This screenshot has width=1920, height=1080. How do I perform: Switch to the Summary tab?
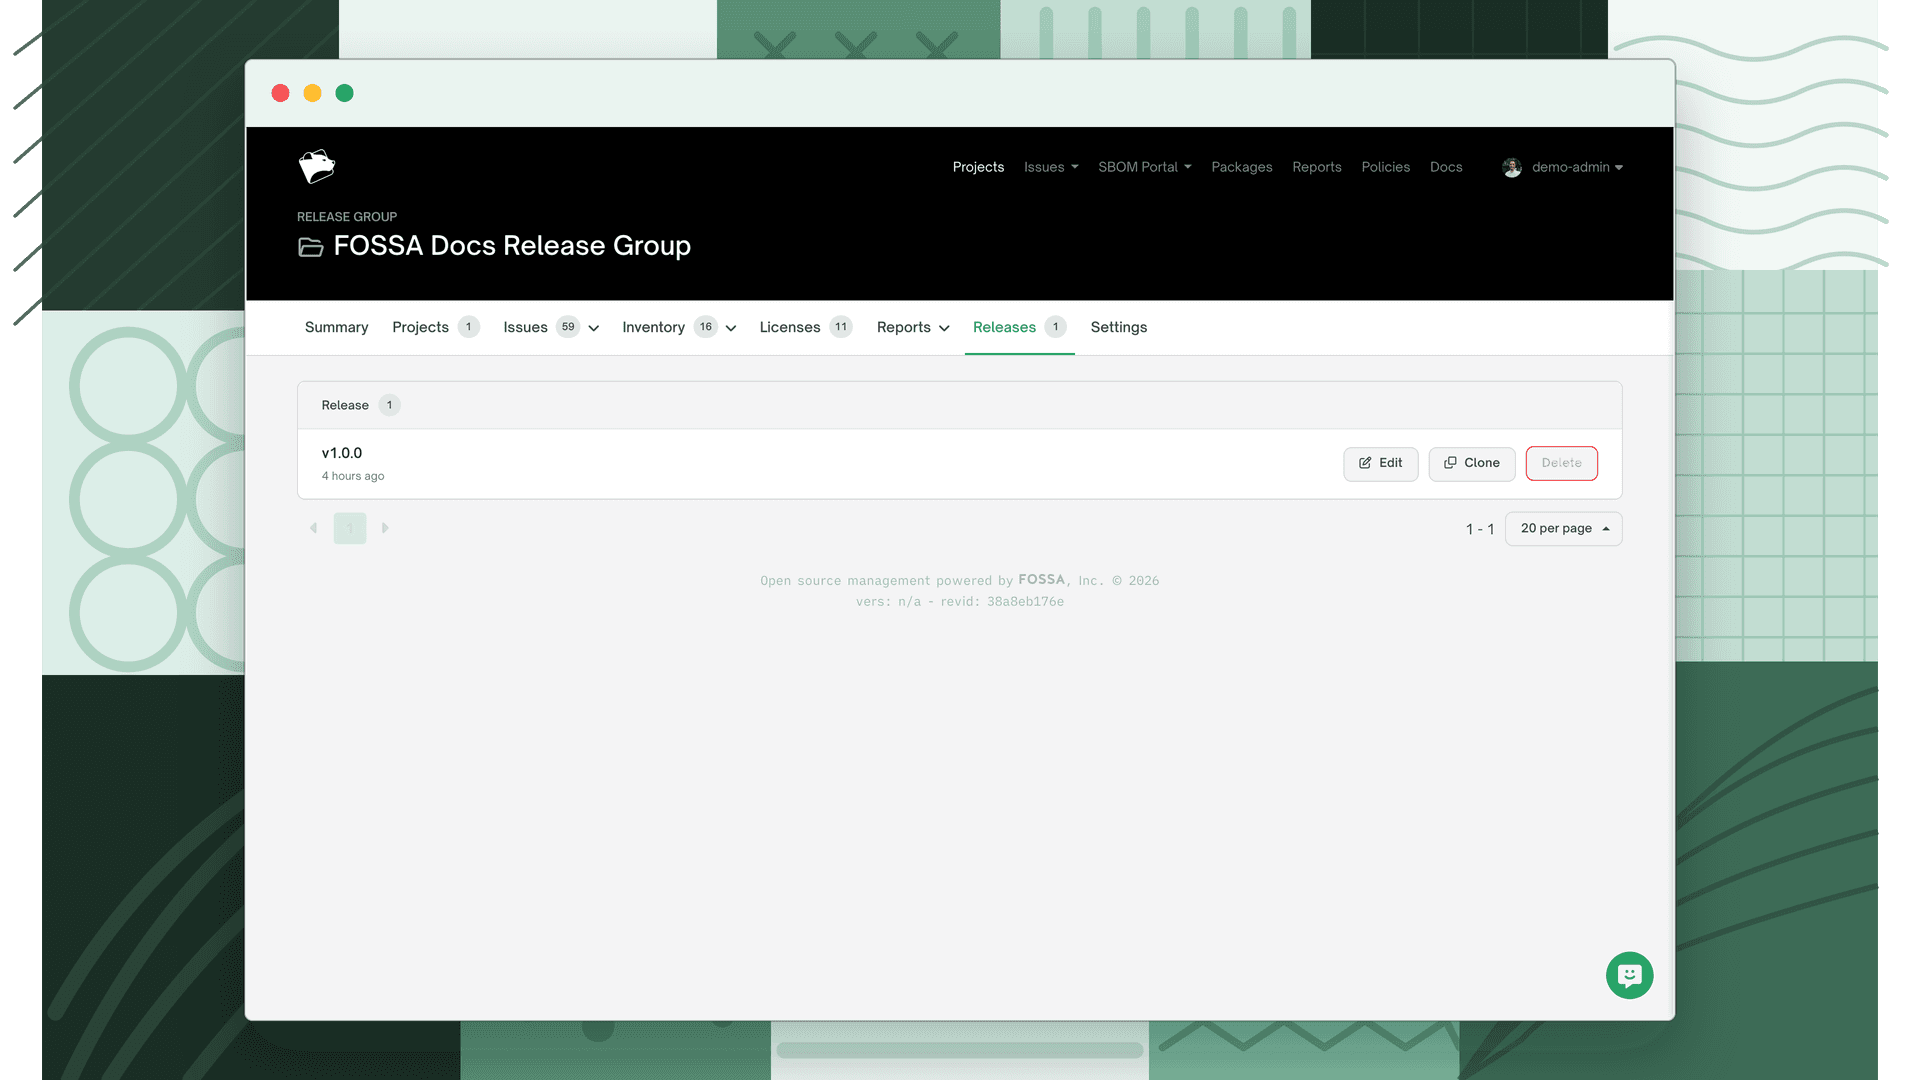pos(336,327)
